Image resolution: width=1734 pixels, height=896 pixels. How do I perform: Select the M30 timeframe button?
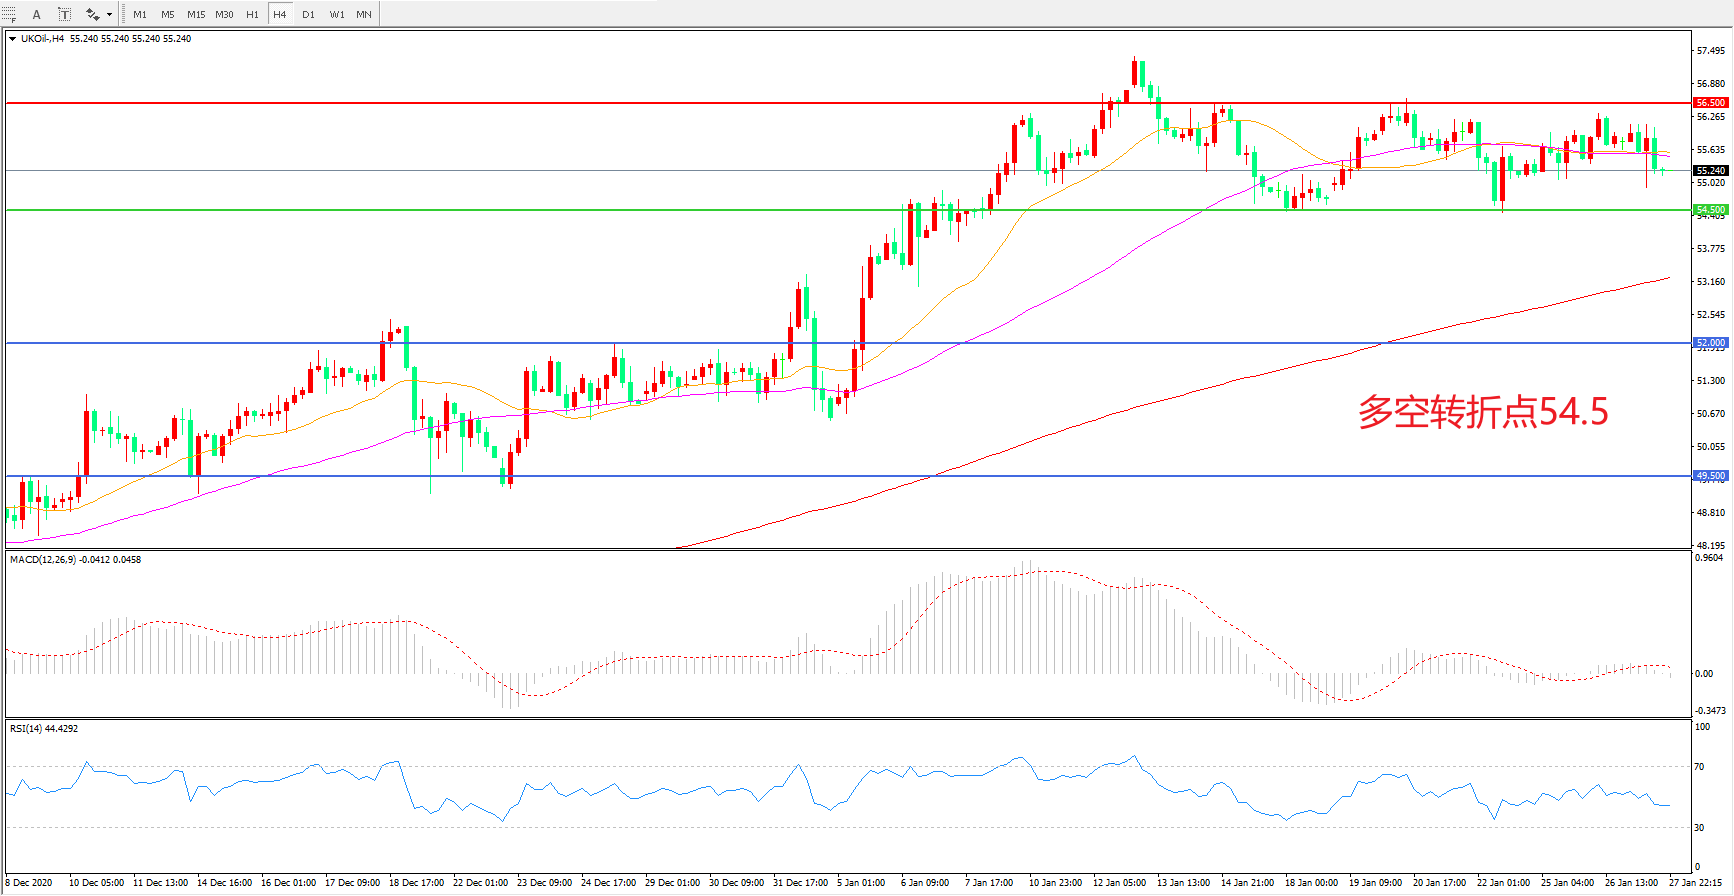[224, 14]
